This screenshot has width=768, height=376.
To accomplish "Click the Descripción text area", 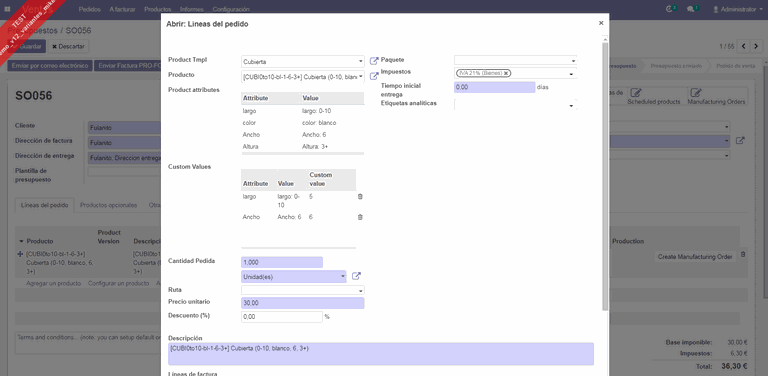I will pyautogui.click(x=381, y=354).
